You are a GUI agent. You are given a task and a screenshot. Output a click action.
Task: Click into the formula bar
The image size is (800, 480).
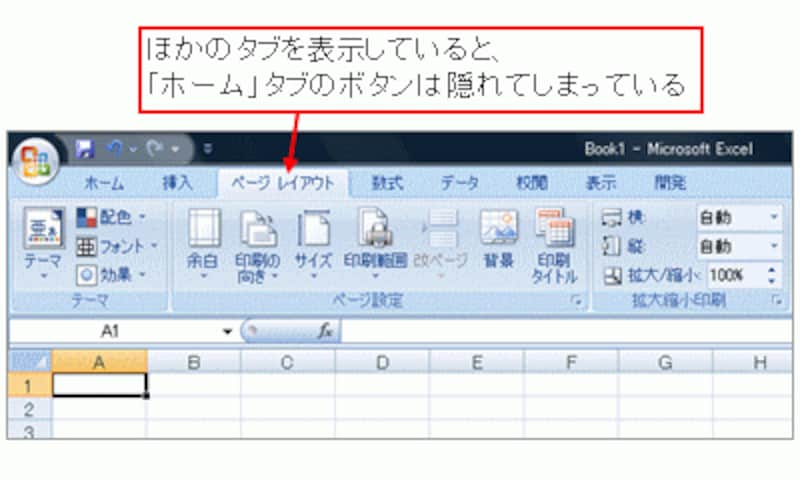click(566, 332)
